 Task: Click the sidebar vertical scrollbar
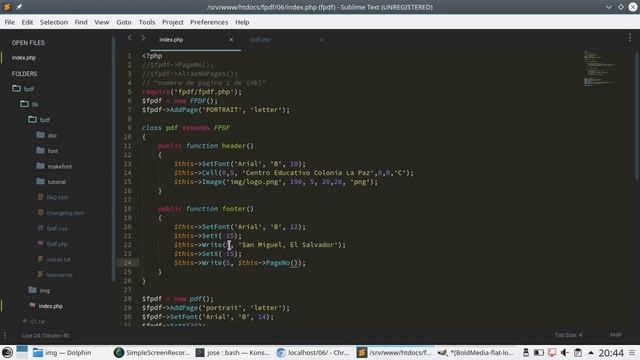113,159
